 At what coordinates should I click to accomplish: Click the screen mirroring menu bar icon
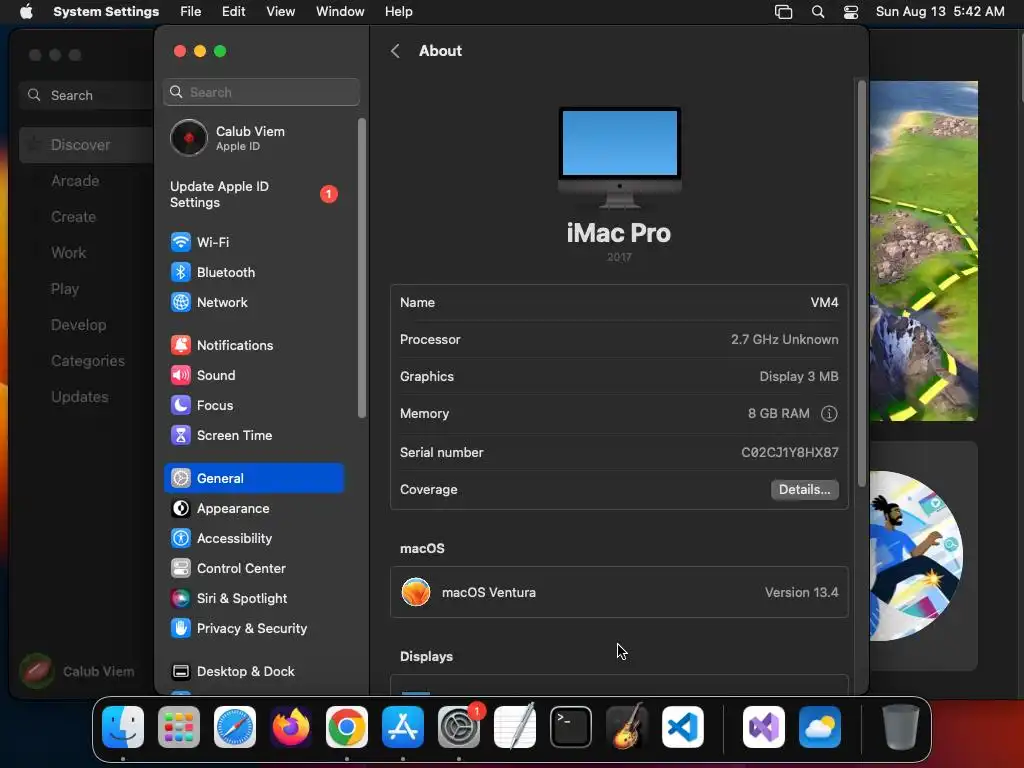click(783, 12)
